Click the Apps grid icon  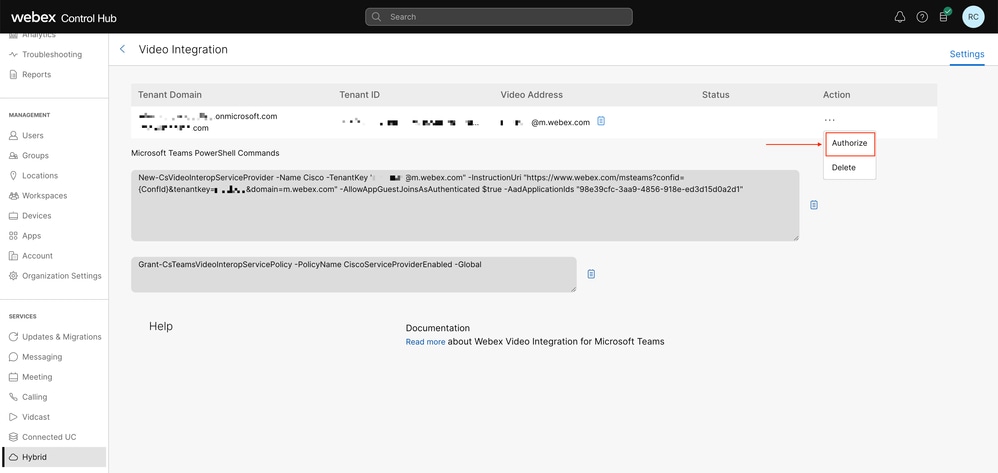(x=13, y=236)
